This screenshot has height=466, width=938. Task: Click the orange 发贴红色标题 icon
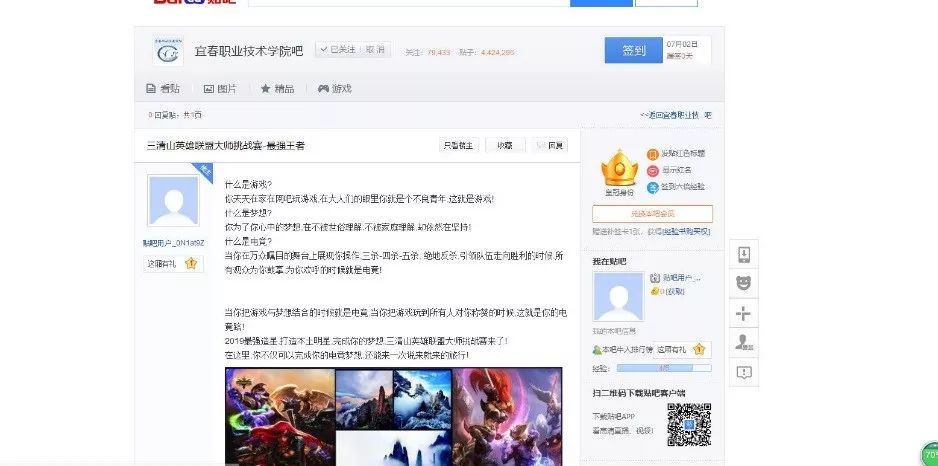(x=653, y=154)
